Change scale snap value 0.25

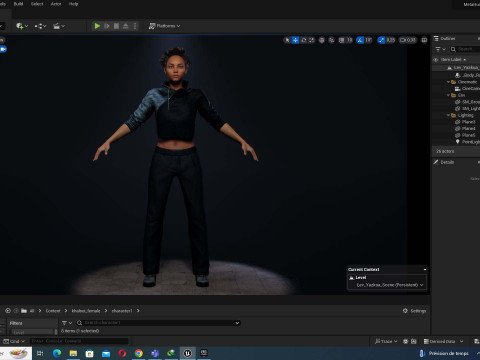click(x=391, y=40)
